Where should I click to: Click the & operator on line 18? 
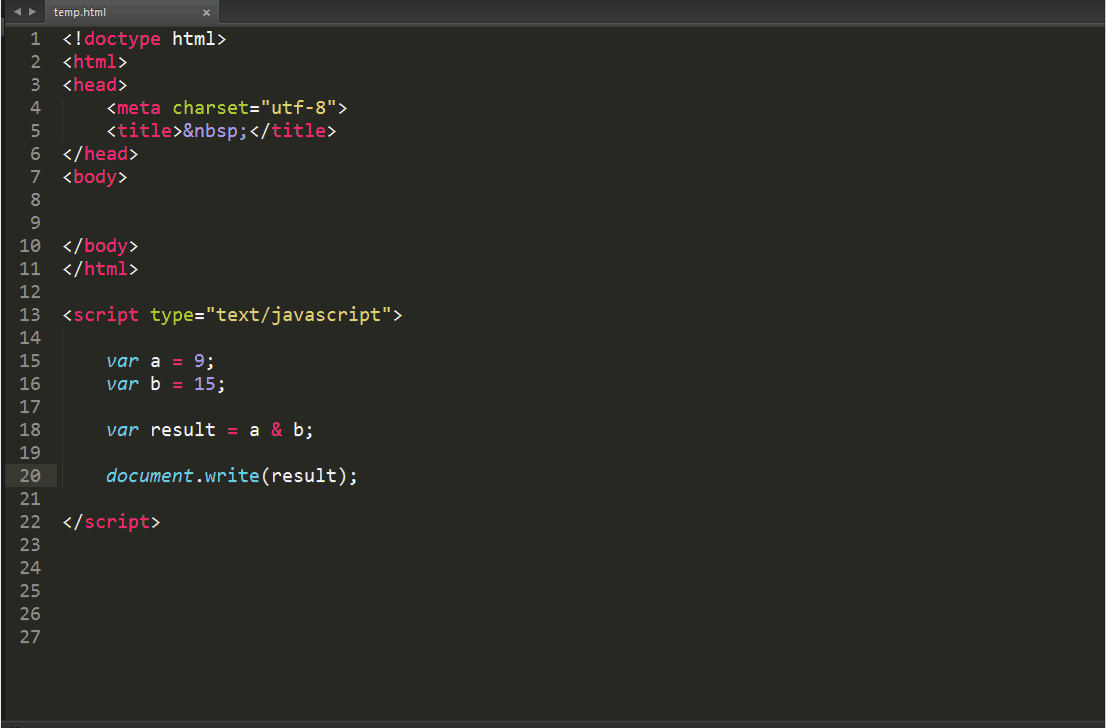(276, 430)
